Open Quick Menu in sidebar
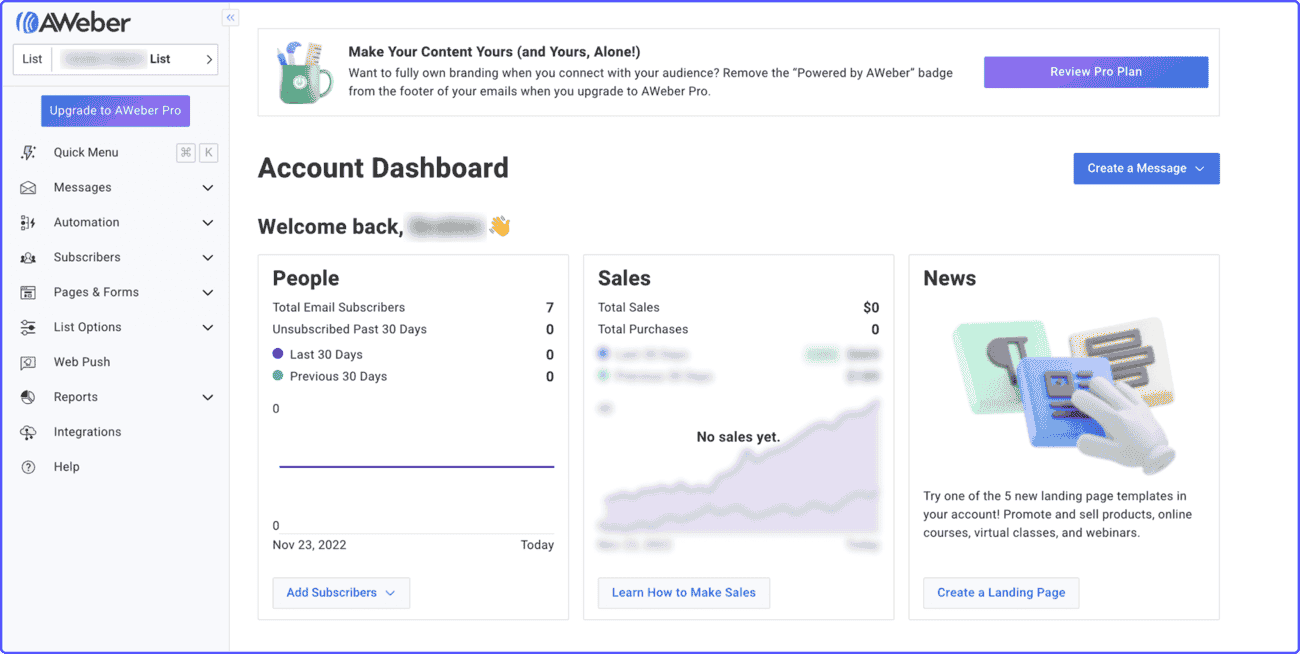Image resolution: width=1300 pixels, height=654 pixels. 86,153
